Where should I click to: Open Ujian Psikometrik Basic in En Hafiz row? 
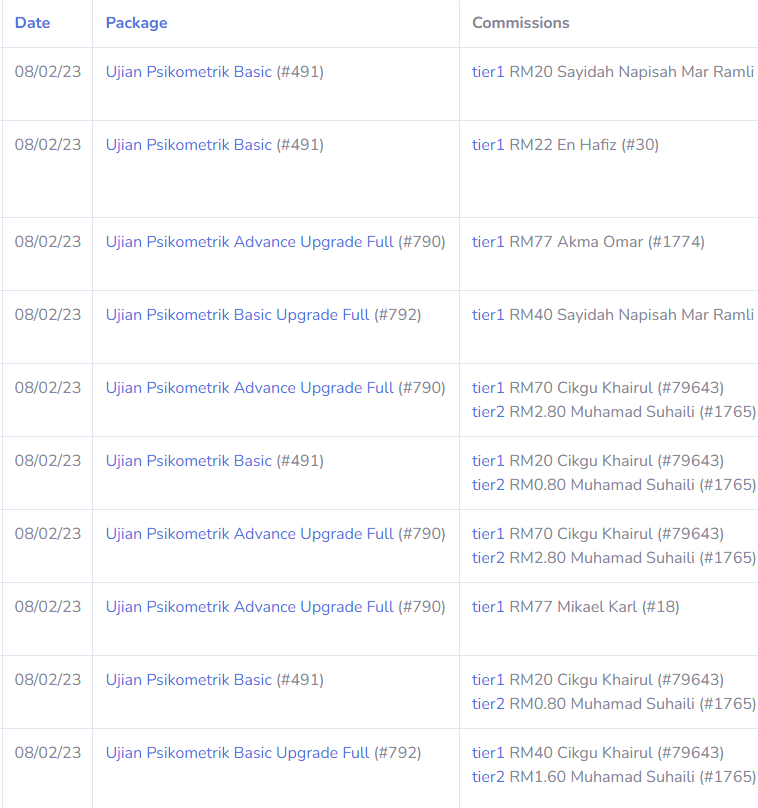coord(189,145)
